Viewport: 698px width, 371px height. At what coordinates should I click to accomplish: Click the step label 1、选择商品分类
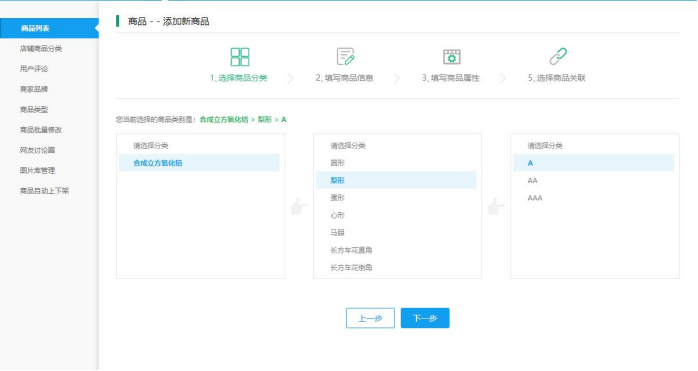click(239, 78)
